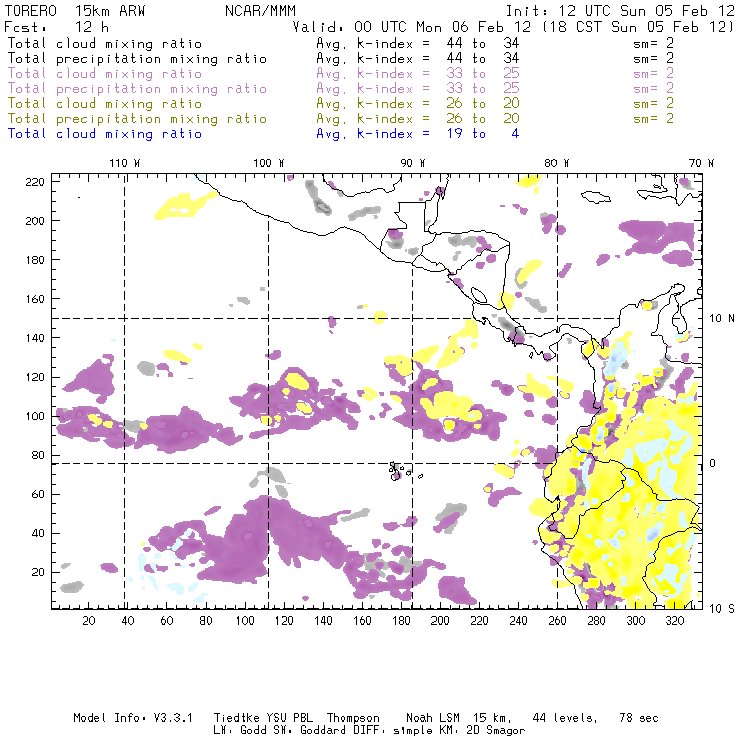Click "Init: 12 UTC Sun 05 Feb 12" text
This screenshot has height=740, width=740.
tap(620, 11)
